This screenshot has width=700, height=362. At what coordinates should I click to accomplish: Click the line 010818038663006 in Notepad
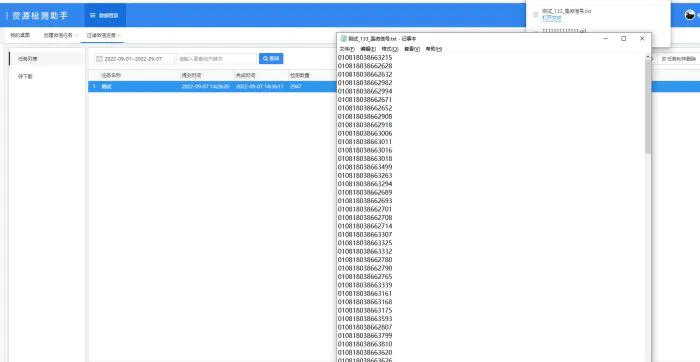coord(365,133)
